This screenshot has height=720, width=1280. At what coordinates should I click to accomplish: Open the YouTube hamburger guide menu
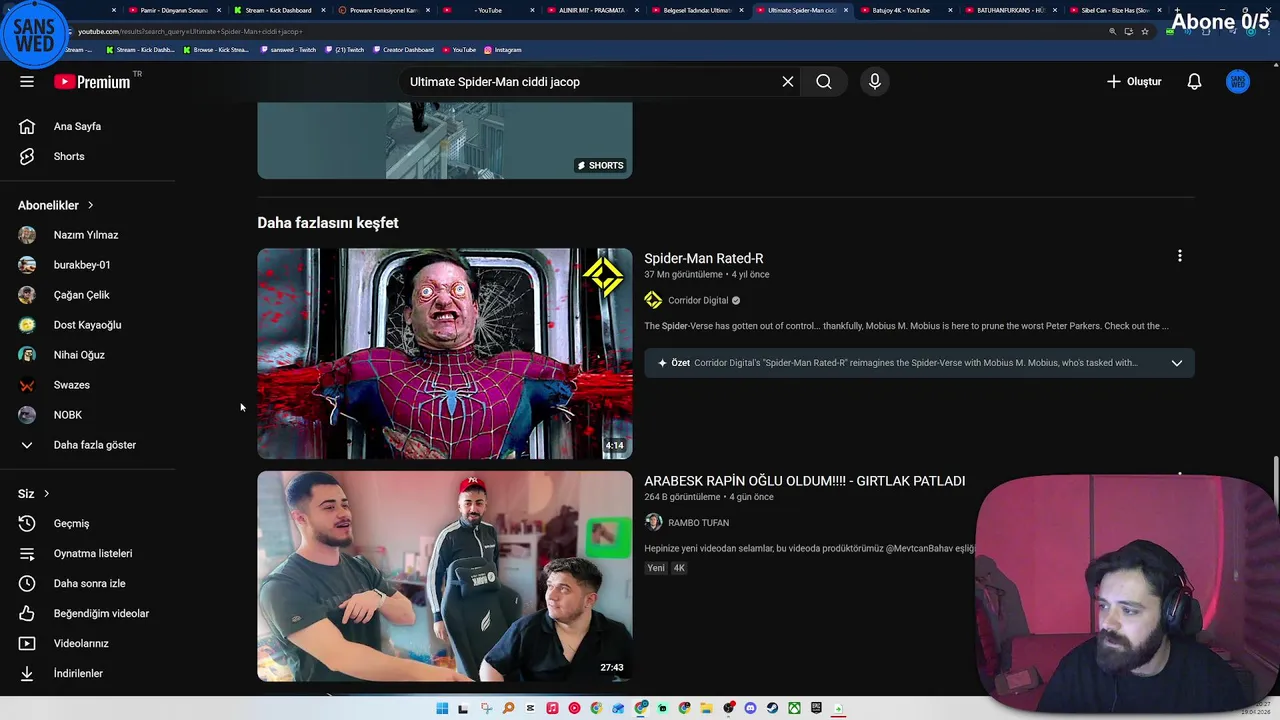[27, 82]
